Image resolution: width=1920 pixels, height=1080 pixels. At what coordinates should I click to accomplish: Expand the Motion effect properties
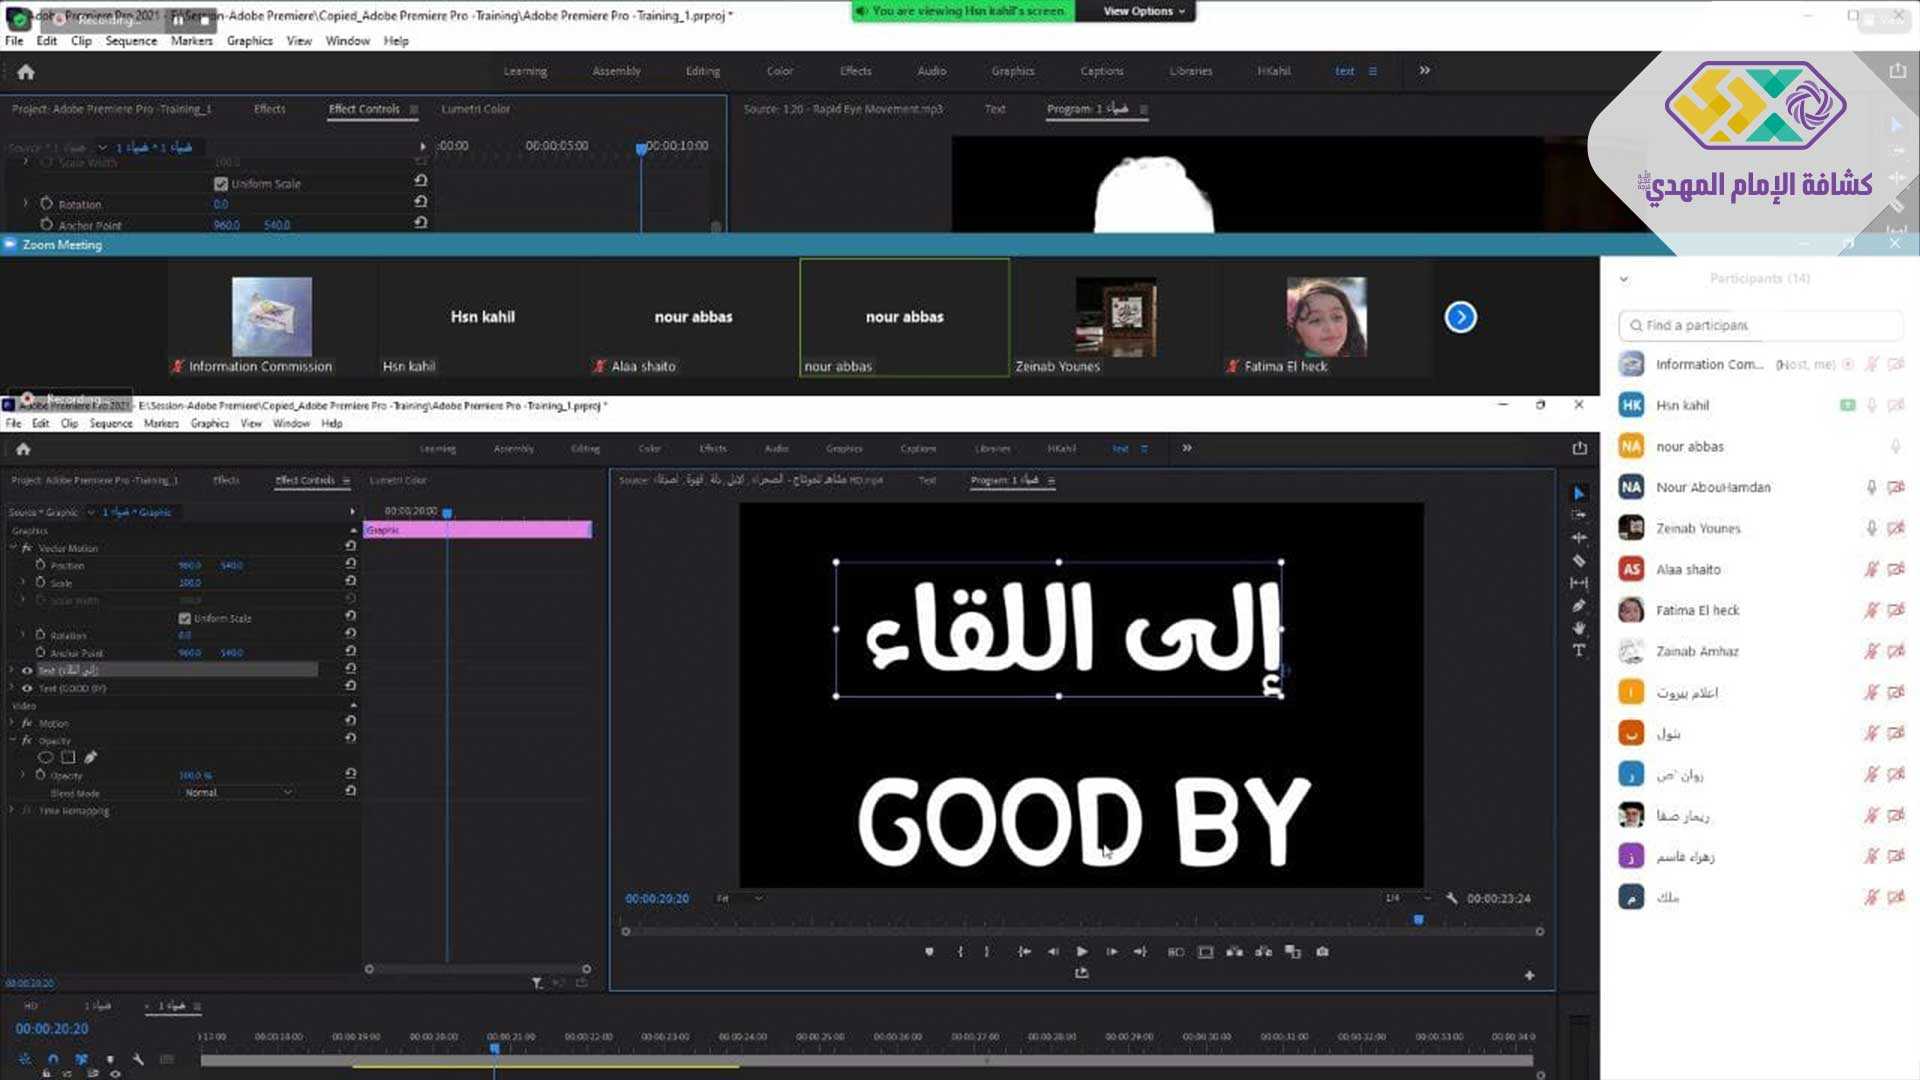pos(12,722)
